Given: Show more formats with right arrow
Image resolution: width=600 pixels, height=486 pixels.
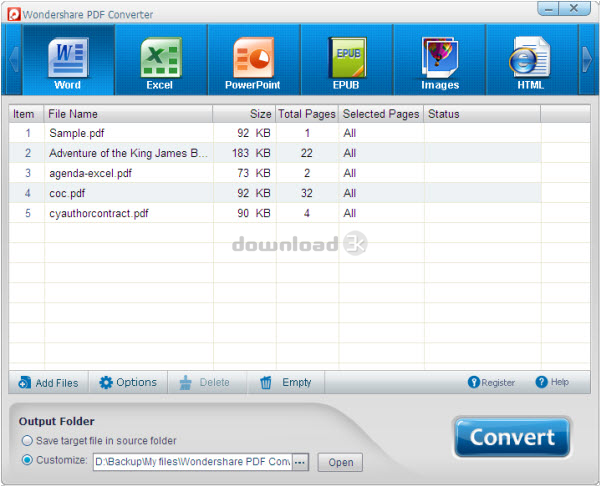Looking at the screenshot, I should (x=587, y=60).
